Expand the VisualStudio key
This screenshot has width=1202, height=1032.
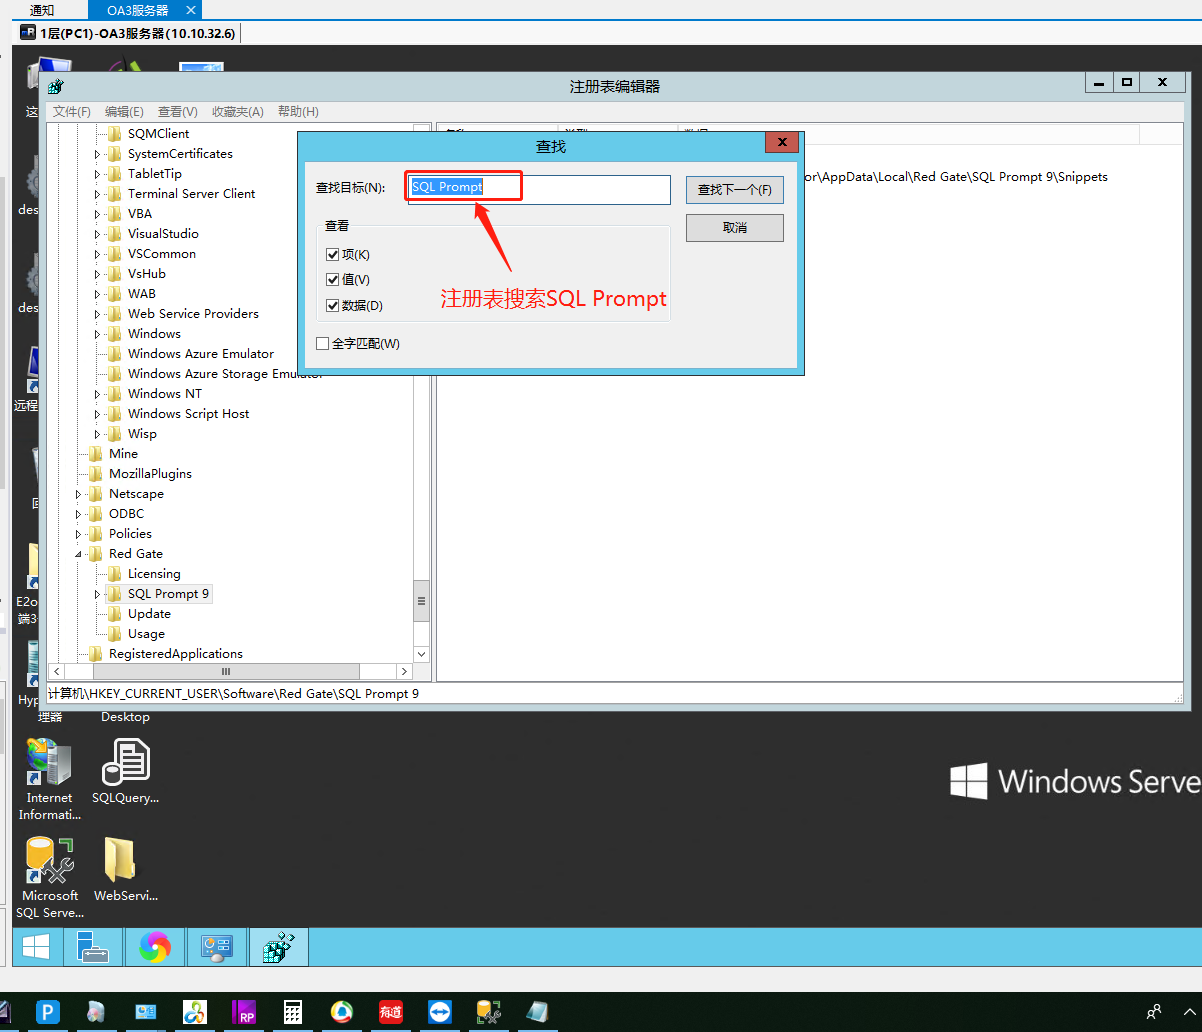97,234
